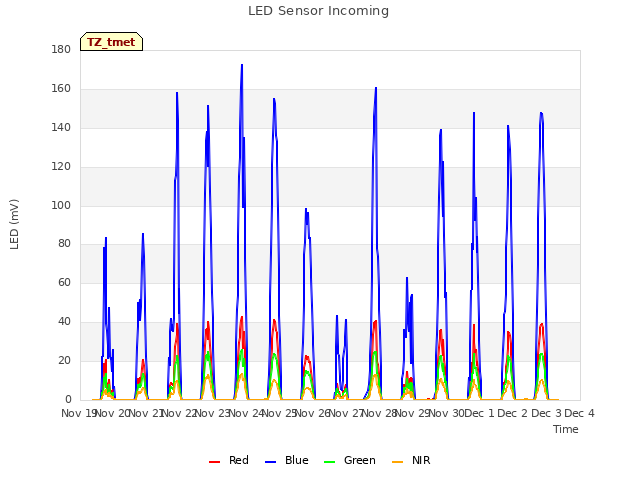Click the 180 y-axis tick label

61,49
